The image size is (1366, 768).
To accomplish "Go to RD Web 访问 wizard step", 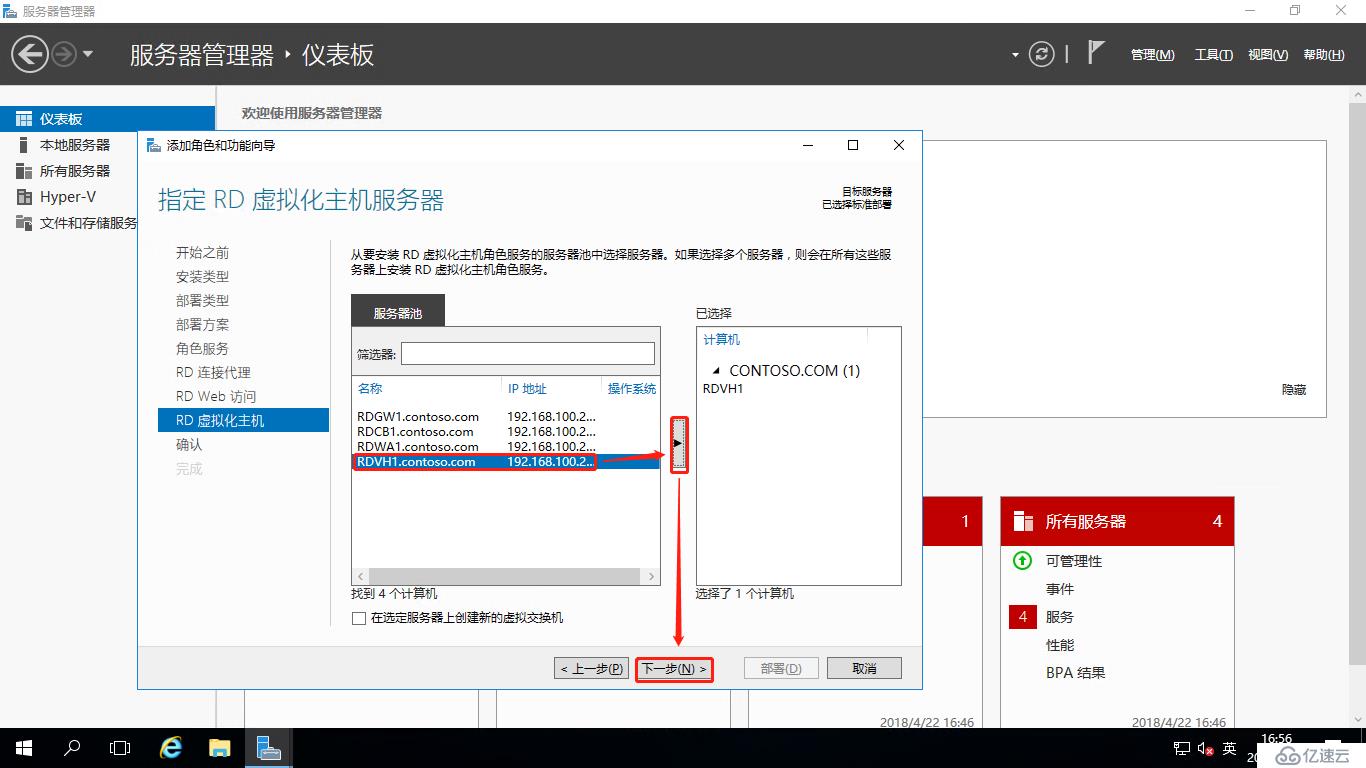I will (216, 396).
